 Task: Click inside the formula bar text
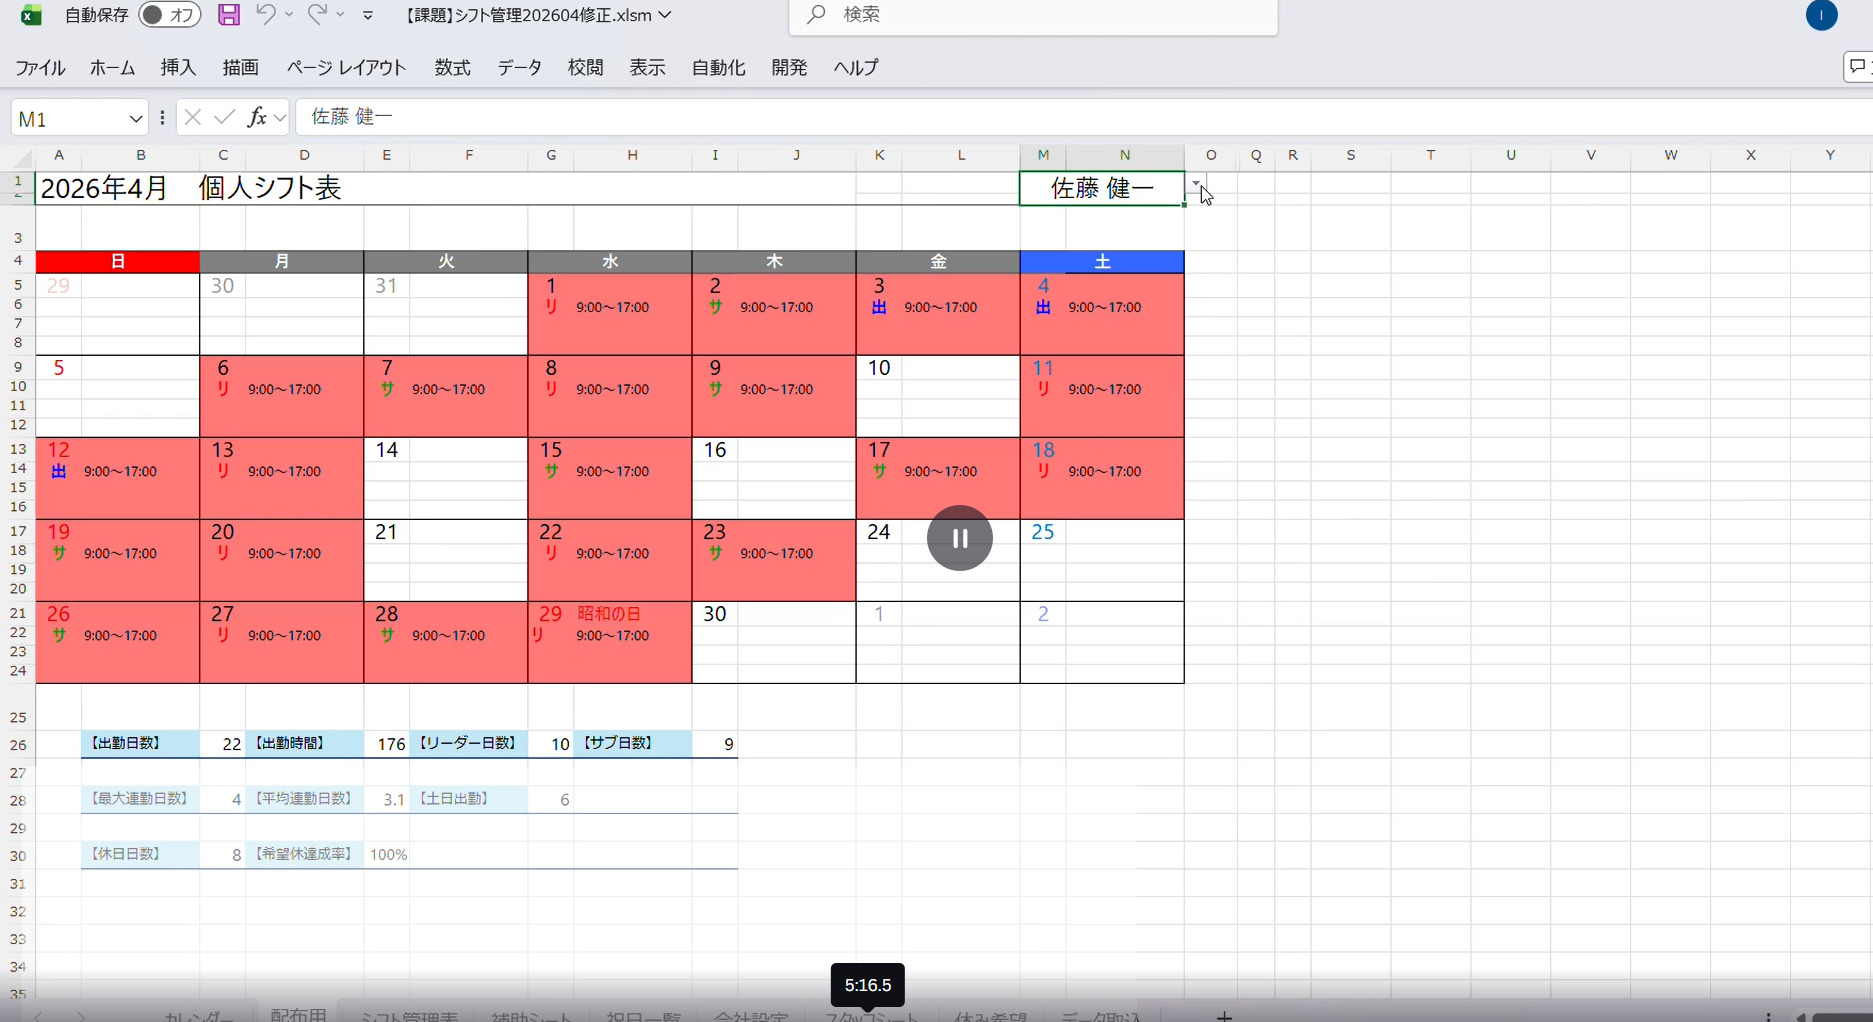[700, 118]
